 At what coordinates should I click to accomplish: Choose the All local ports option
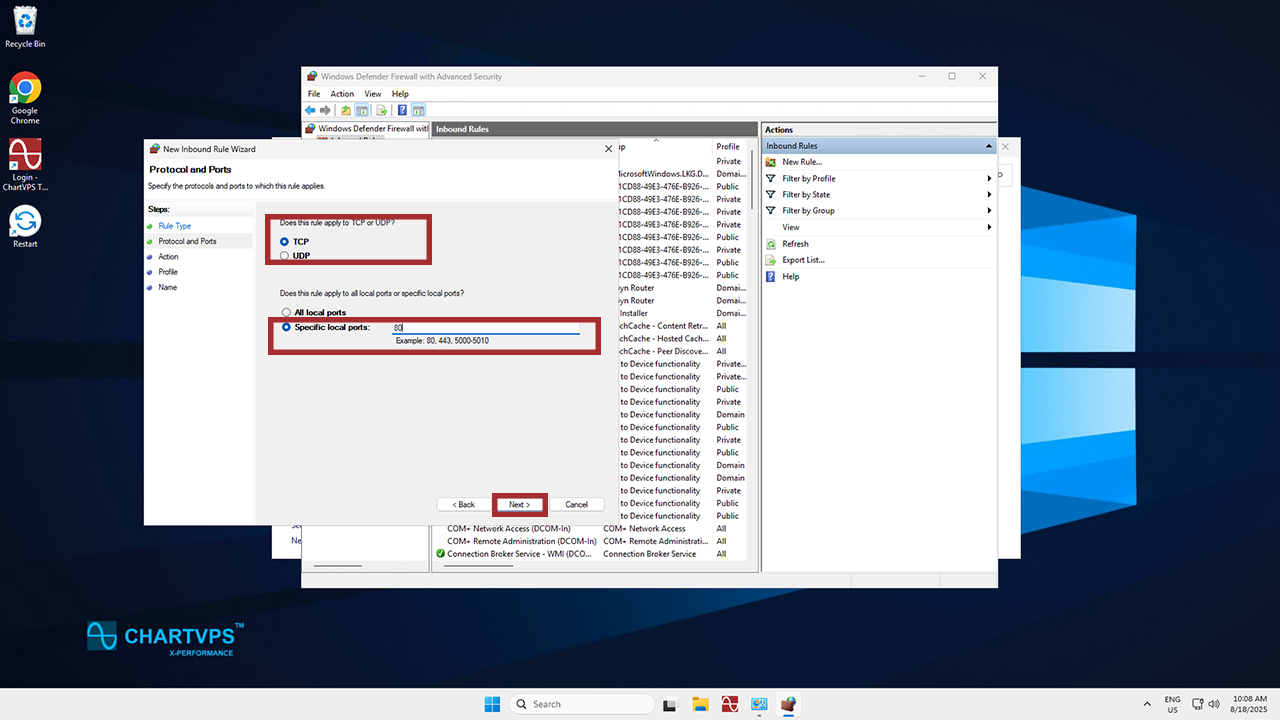coord(286,313)
